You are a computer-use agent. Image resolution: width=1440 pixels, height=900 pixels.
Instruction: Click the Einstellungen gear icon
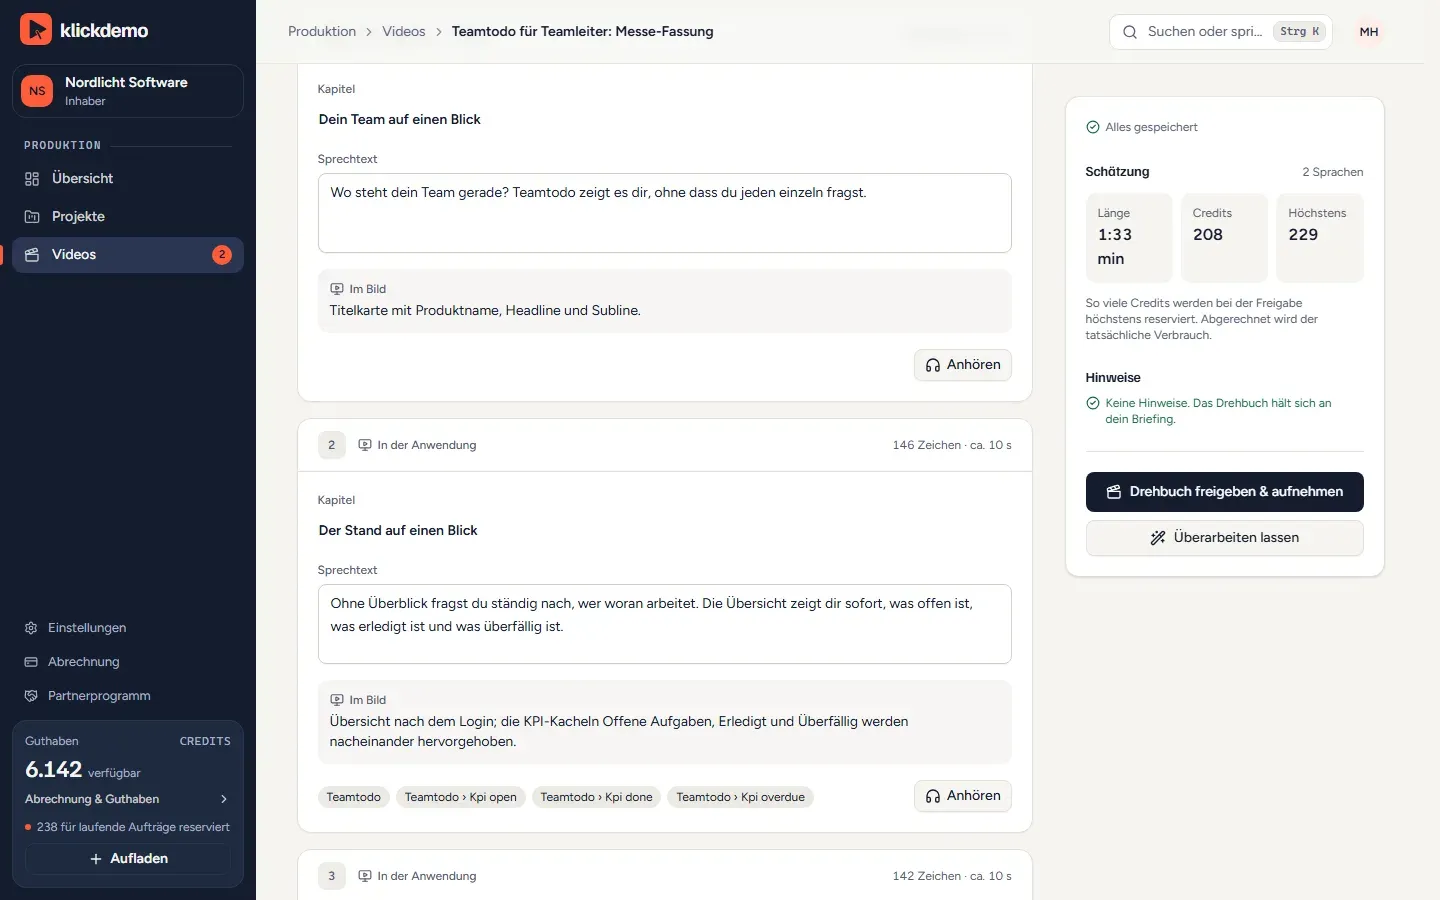31,628
